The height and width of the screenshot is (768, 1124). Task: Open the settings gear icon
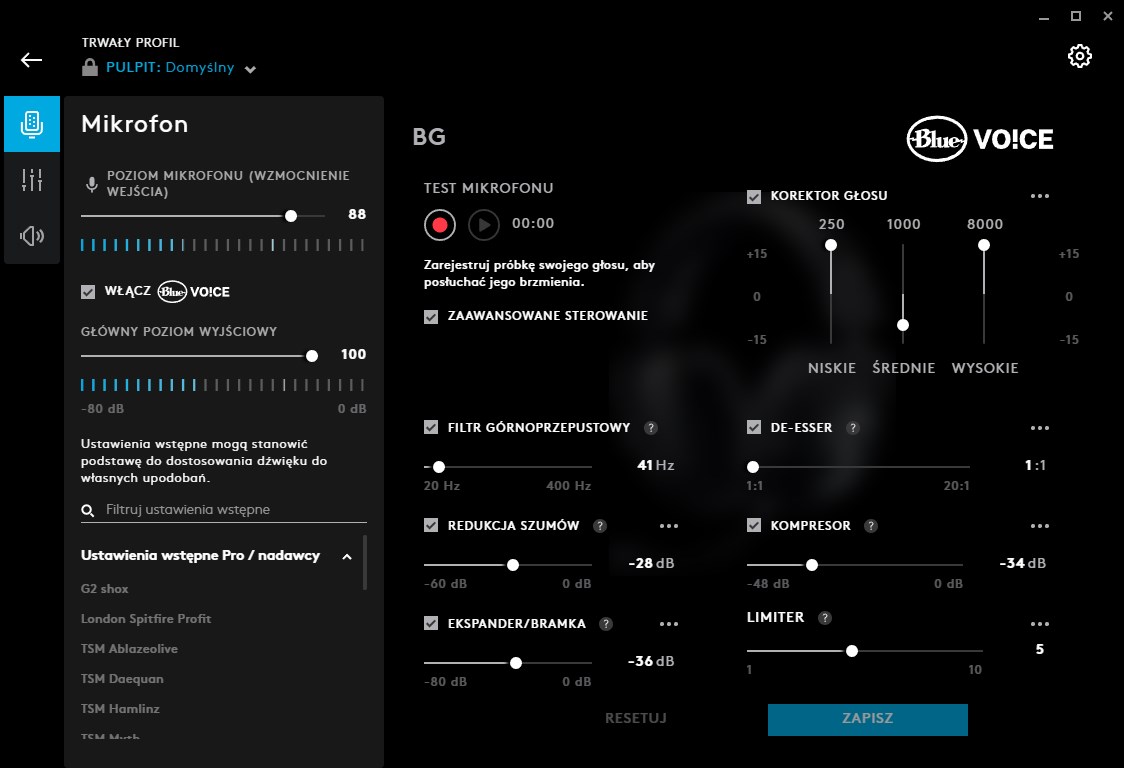(x=1079, y=56)
